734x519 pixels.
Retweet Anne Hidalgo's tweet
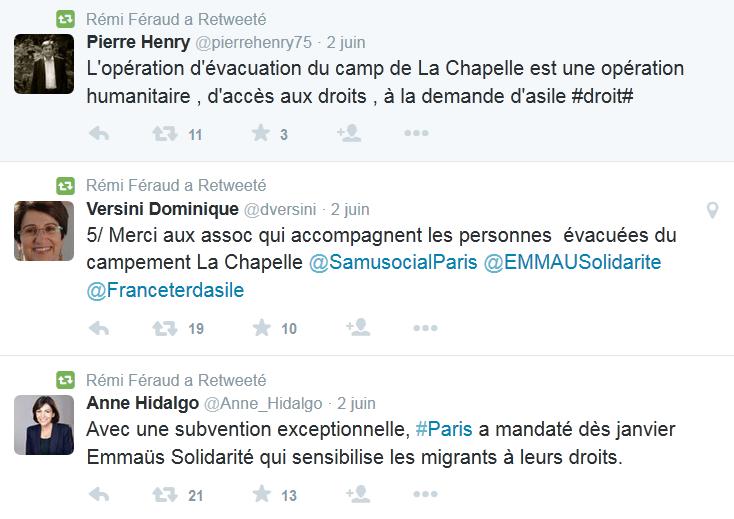click(x=165, y=495)
